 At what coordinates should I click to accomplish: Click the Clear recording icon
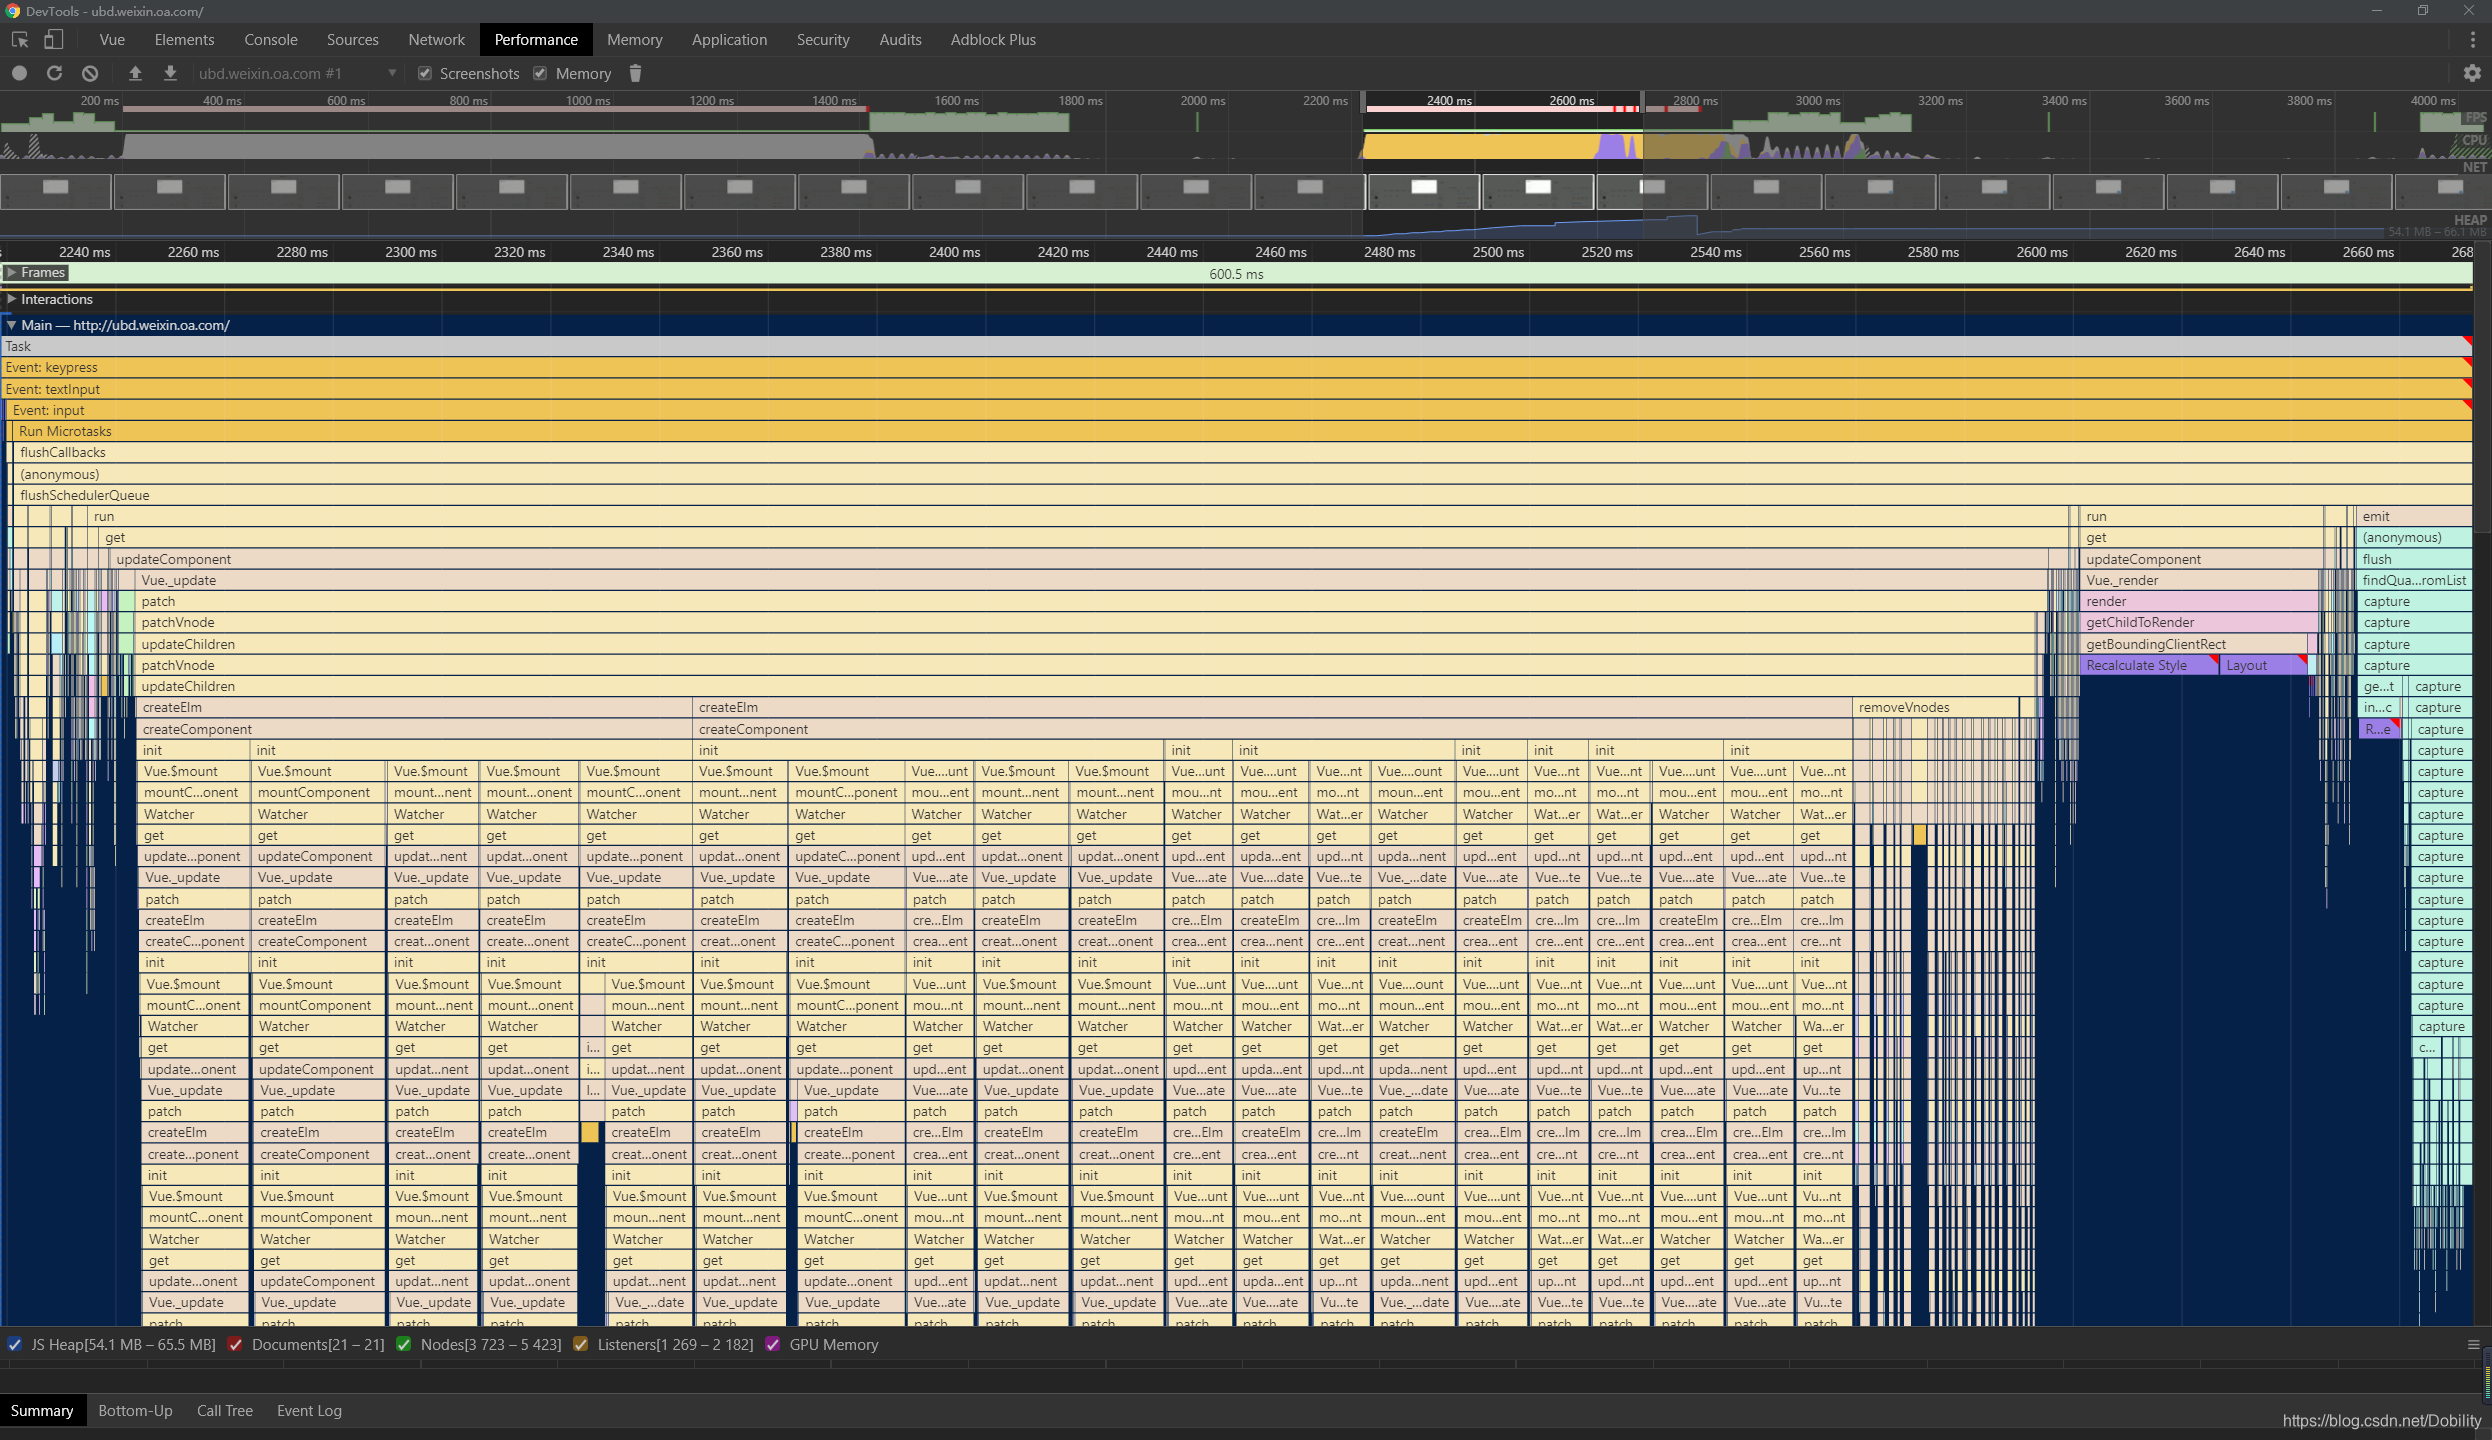pyautogui.click(x=89, y=72)
